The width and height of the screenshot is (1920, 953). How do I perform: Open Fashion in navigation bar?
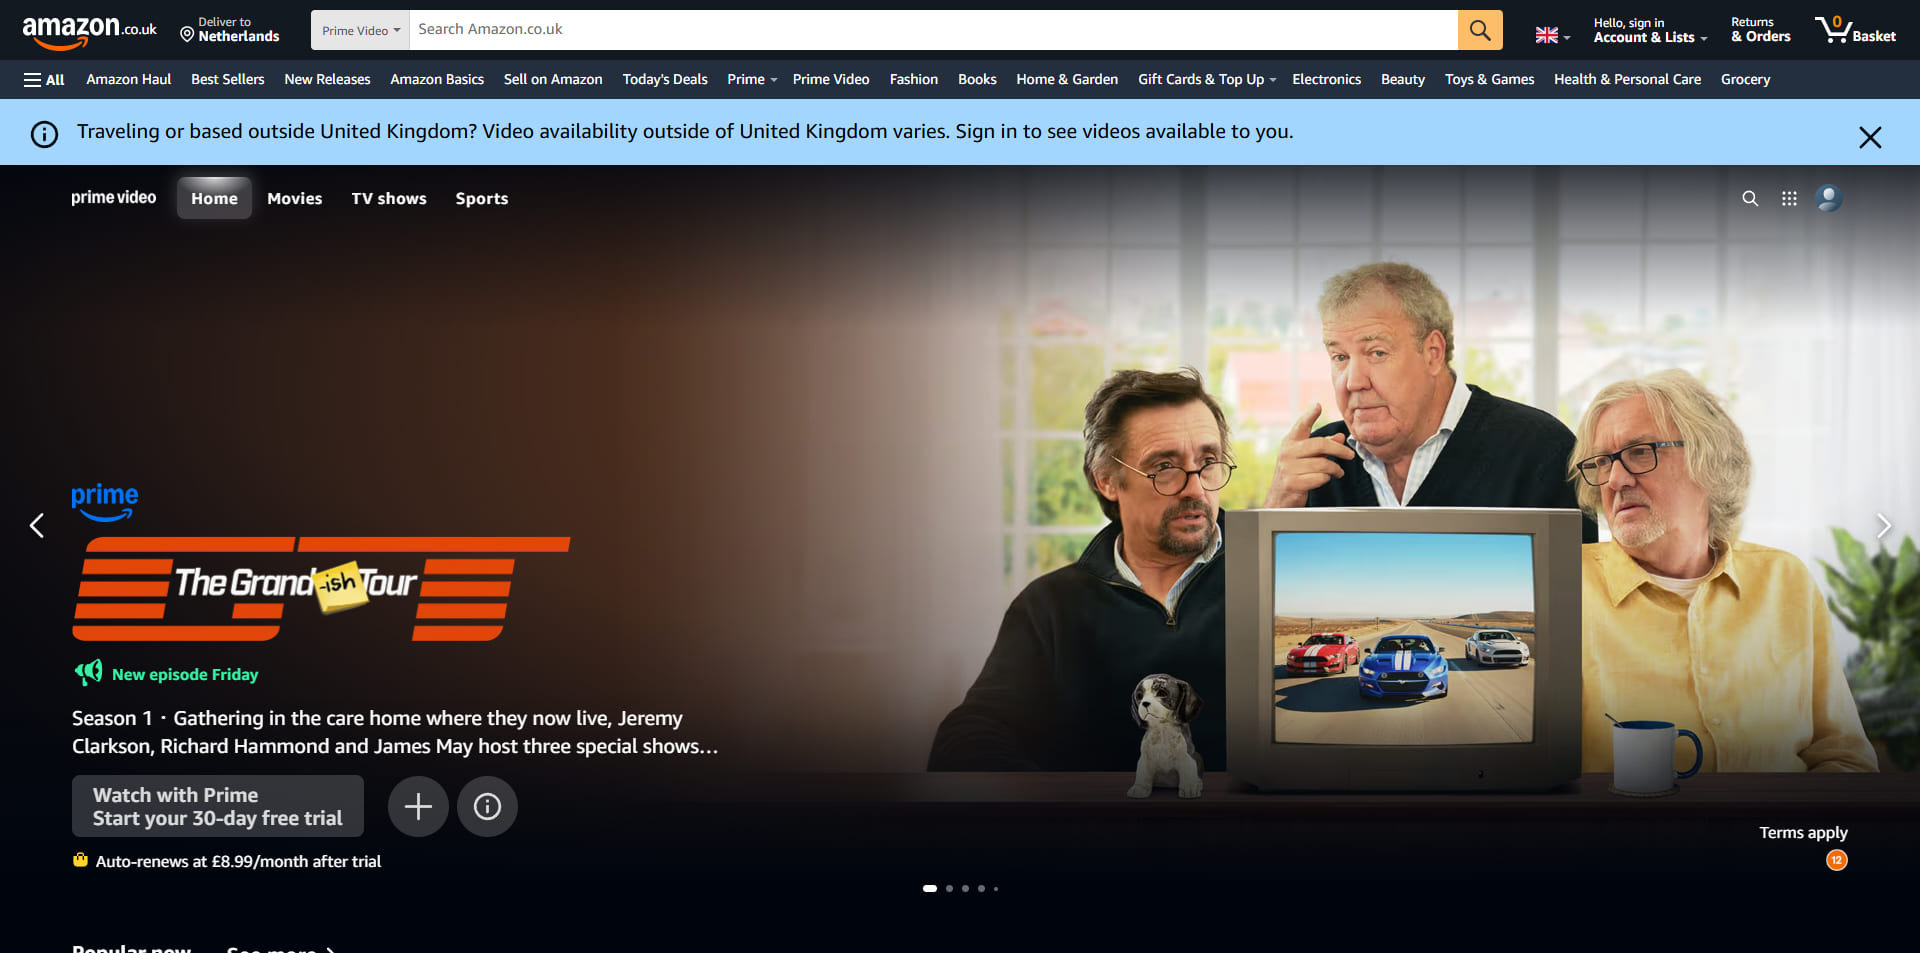pyautogui.click(x=914, y=79)
